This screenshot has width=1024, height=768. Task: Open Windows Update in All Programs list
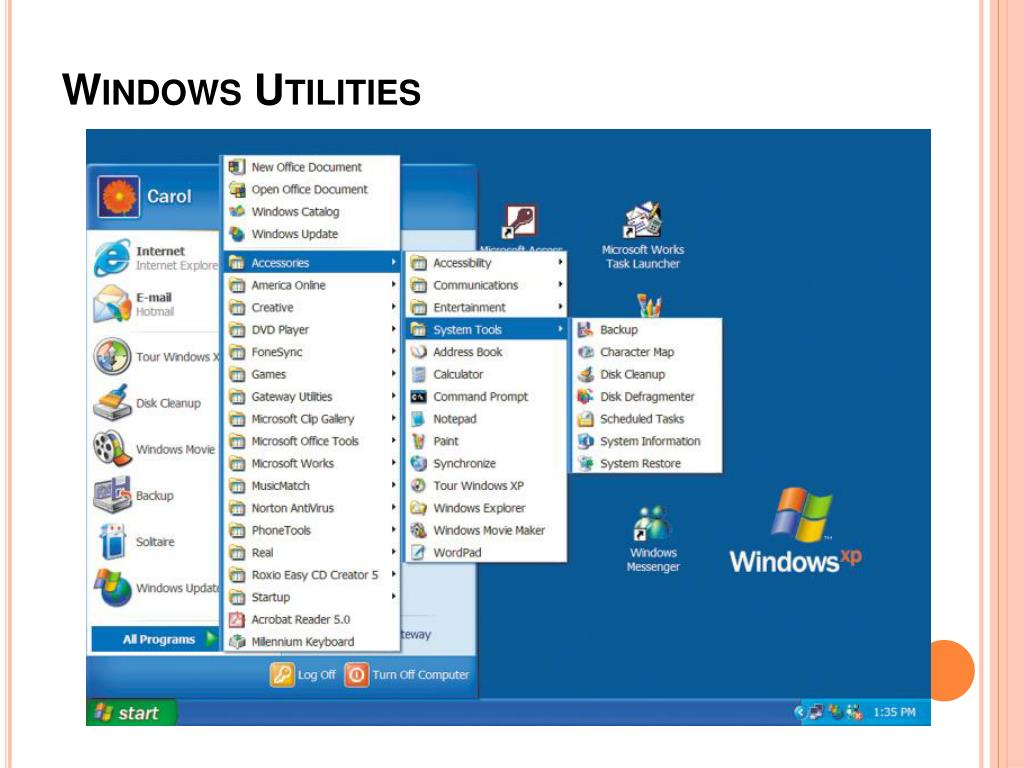click(x=312, y=234)
